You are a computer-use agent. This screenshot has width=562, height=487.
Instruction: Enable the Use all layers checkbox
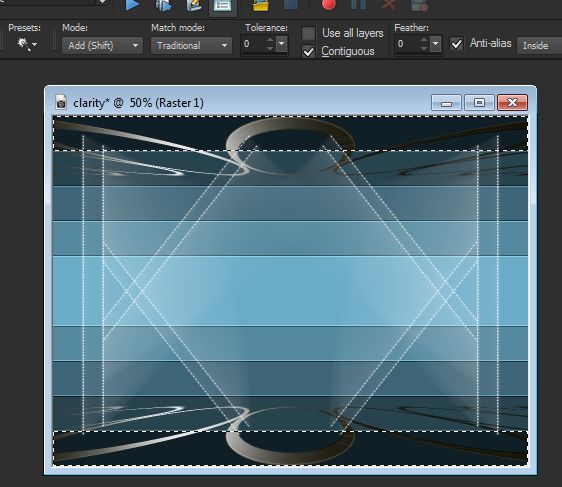(x=308, y=33)
